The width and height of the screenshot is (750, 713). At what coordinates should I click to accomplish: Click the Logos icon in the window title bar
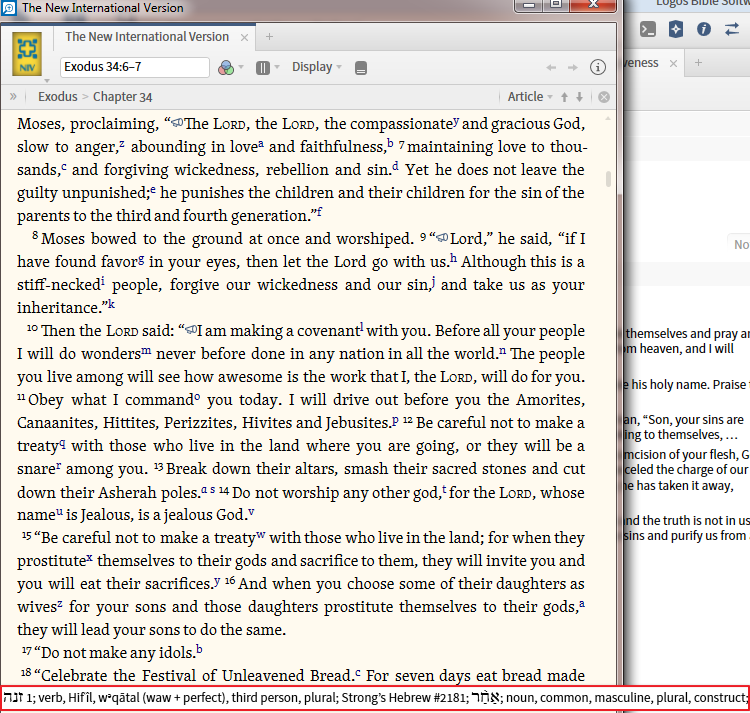pyautogui.click(x=9, y=8)
